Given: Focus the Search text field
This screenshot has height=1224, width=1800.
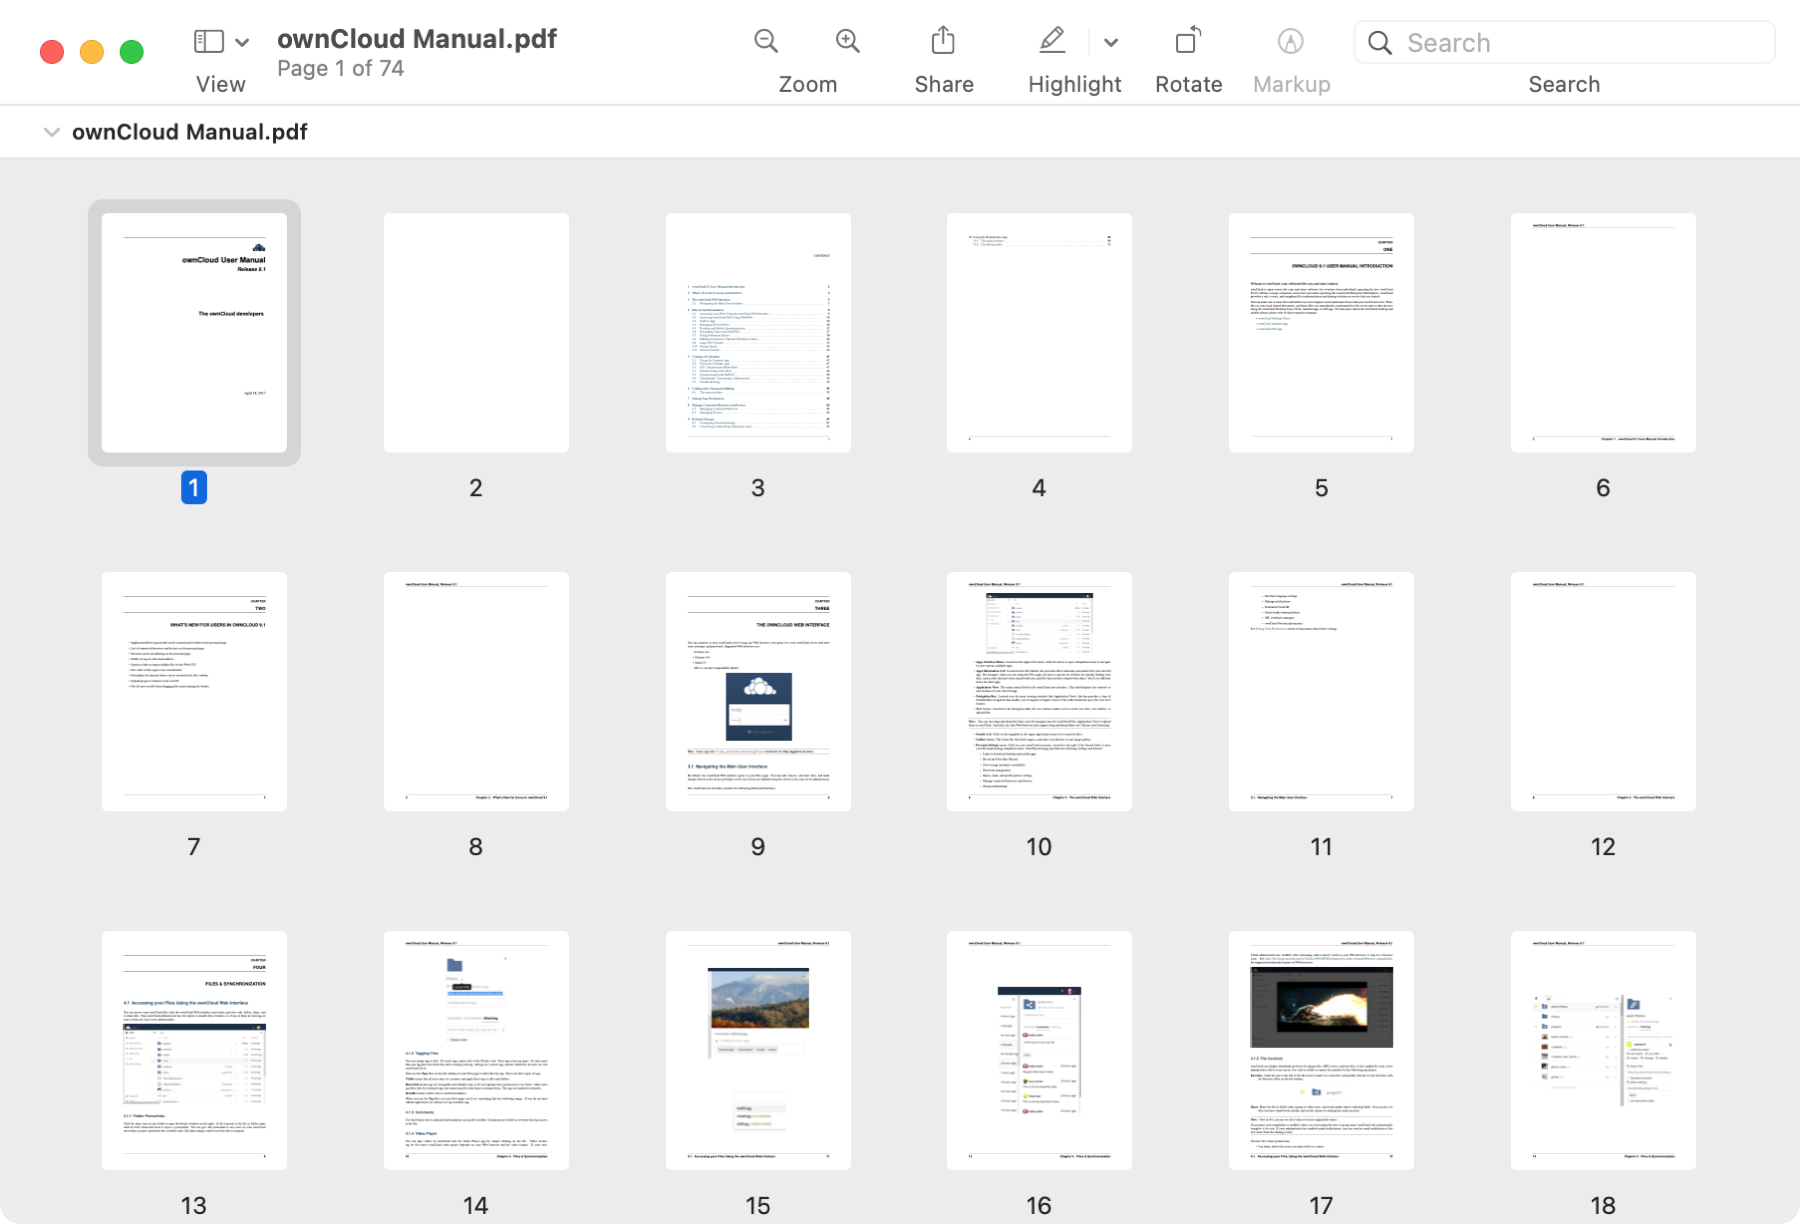Looking at the screenshot, I should [1565, 43].
